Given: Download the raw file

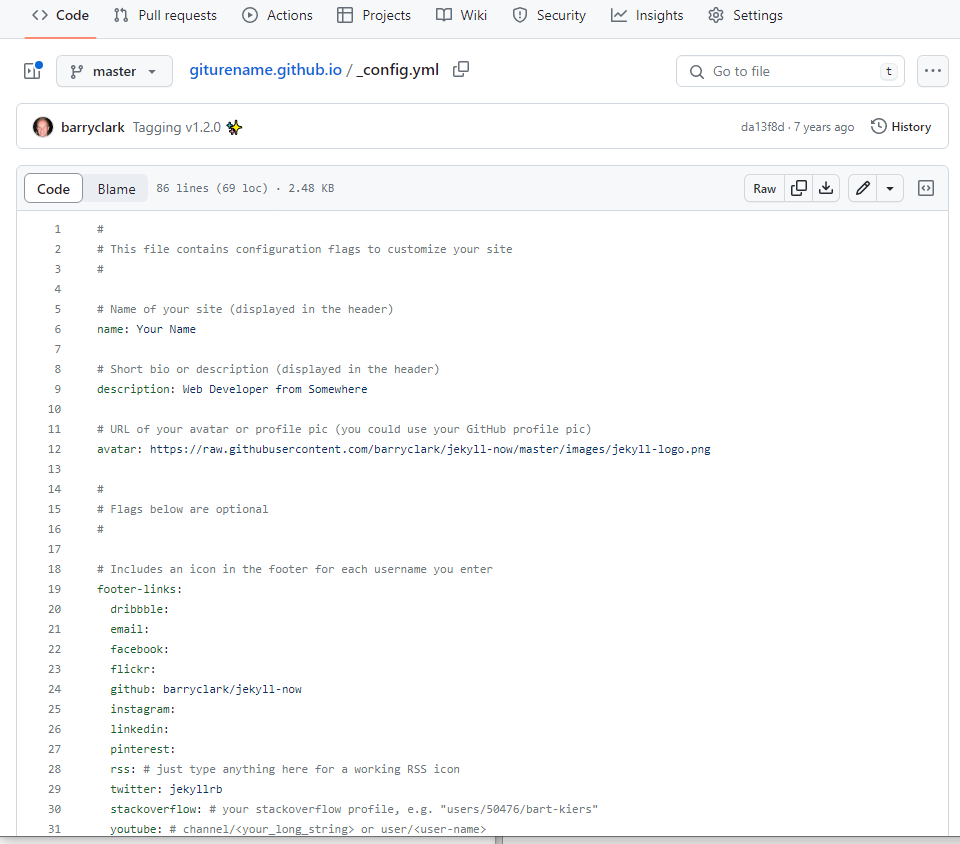Looking at the screenshot, I should pos(826,189).
